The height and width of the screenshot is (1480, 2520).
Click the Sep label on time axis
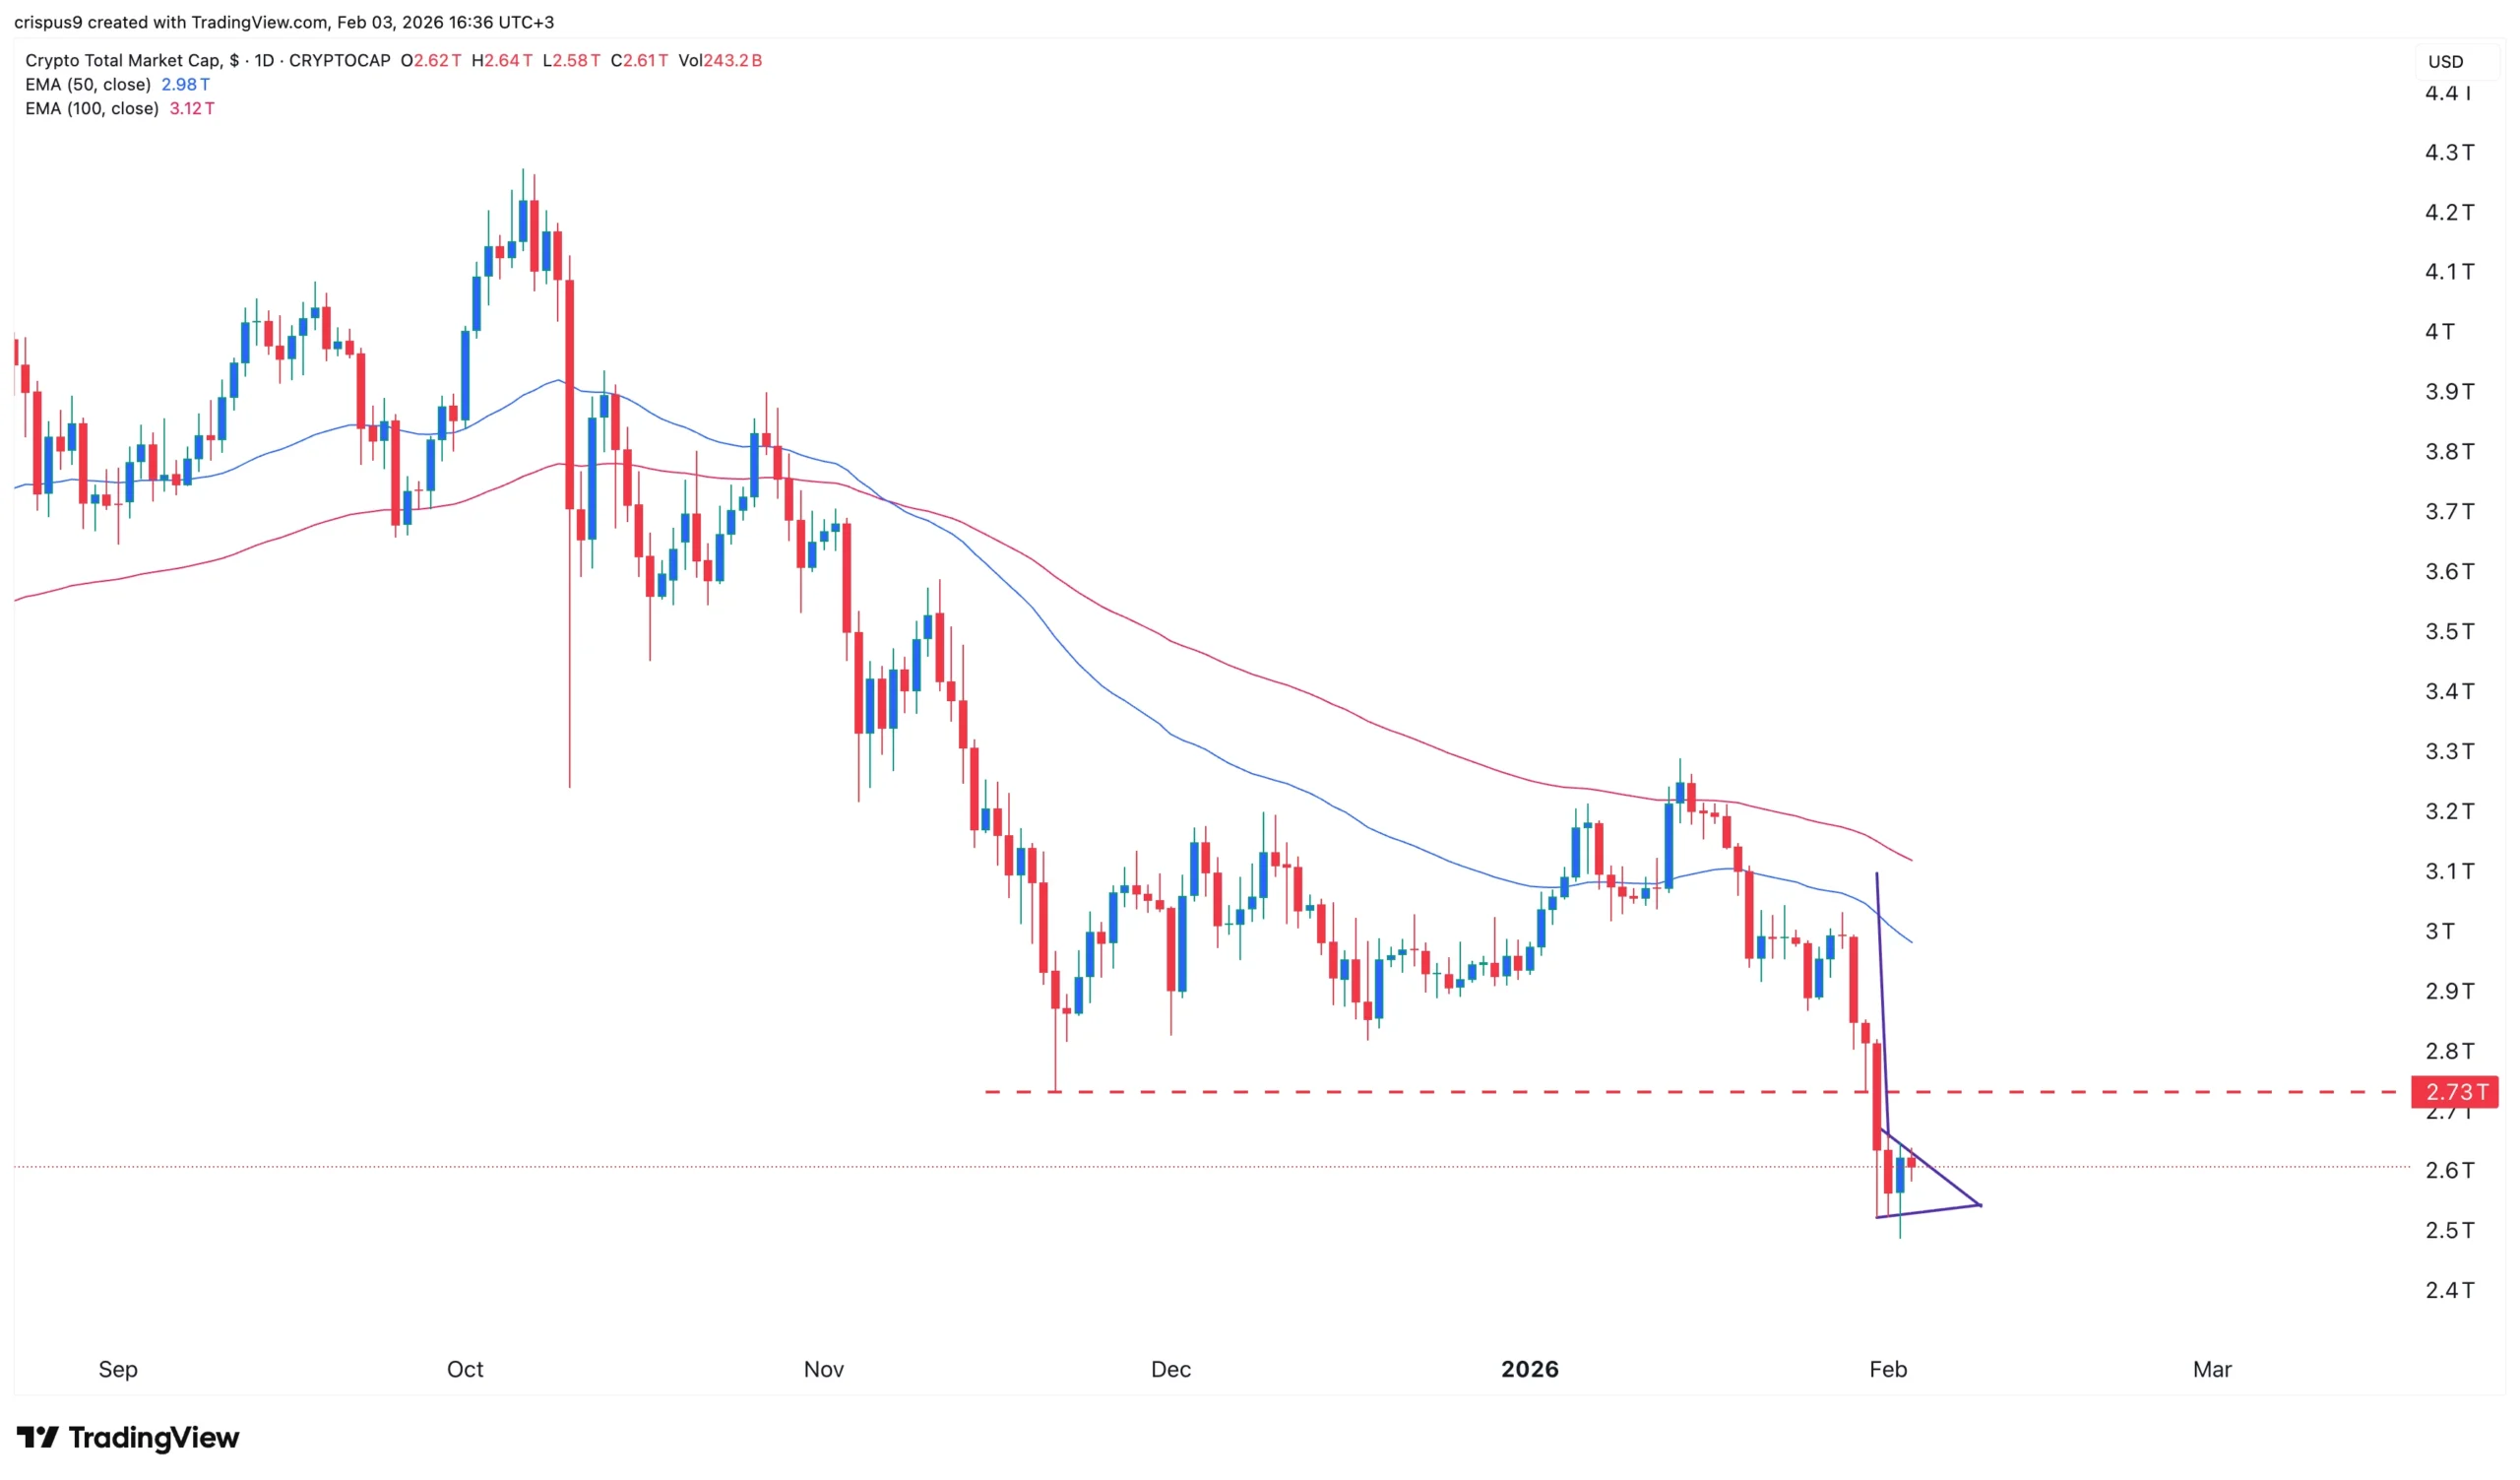click(x=118, y=1370)
